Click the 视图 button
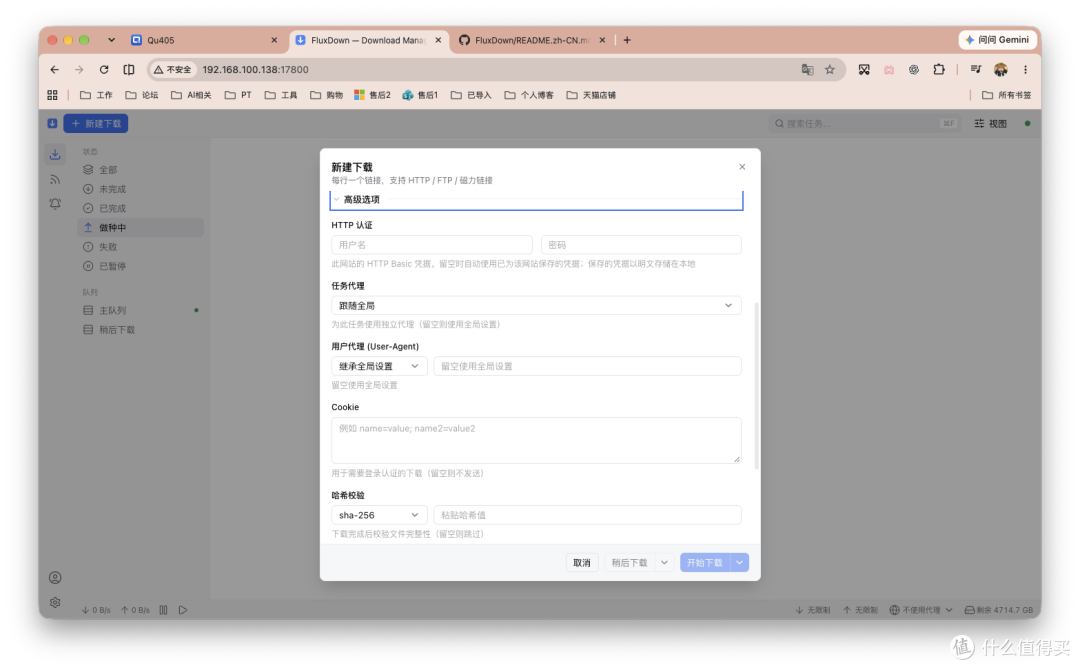This screenshot has width=1080, height=670. [990, 123]
